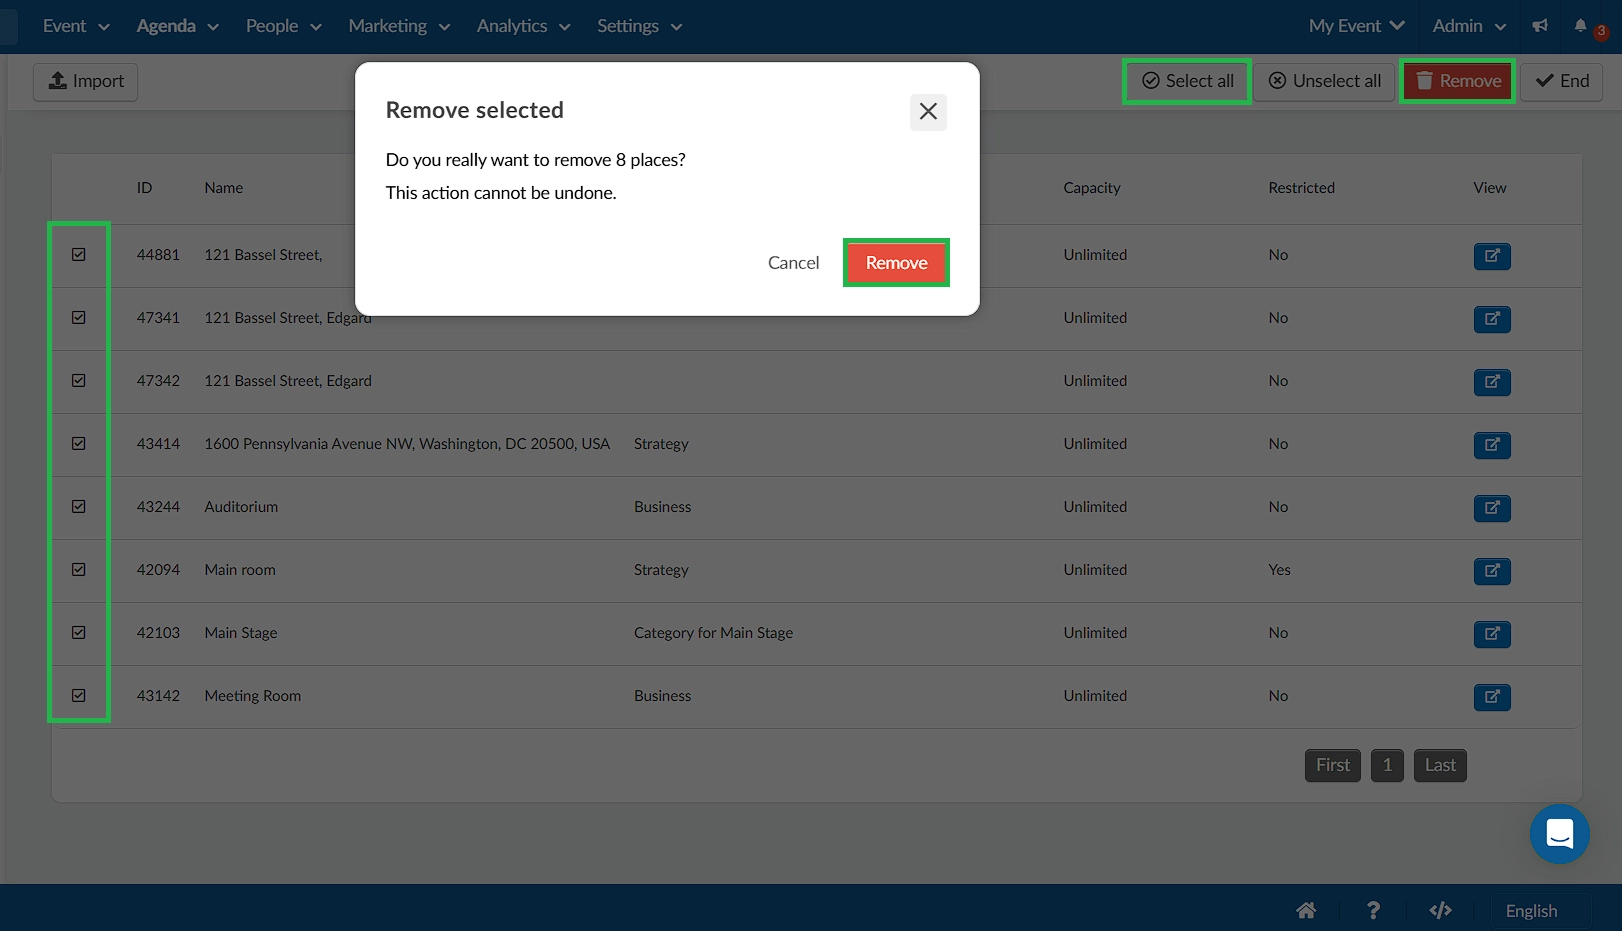
Task: Expand the Agenda menu
Action: pos(177,26)
